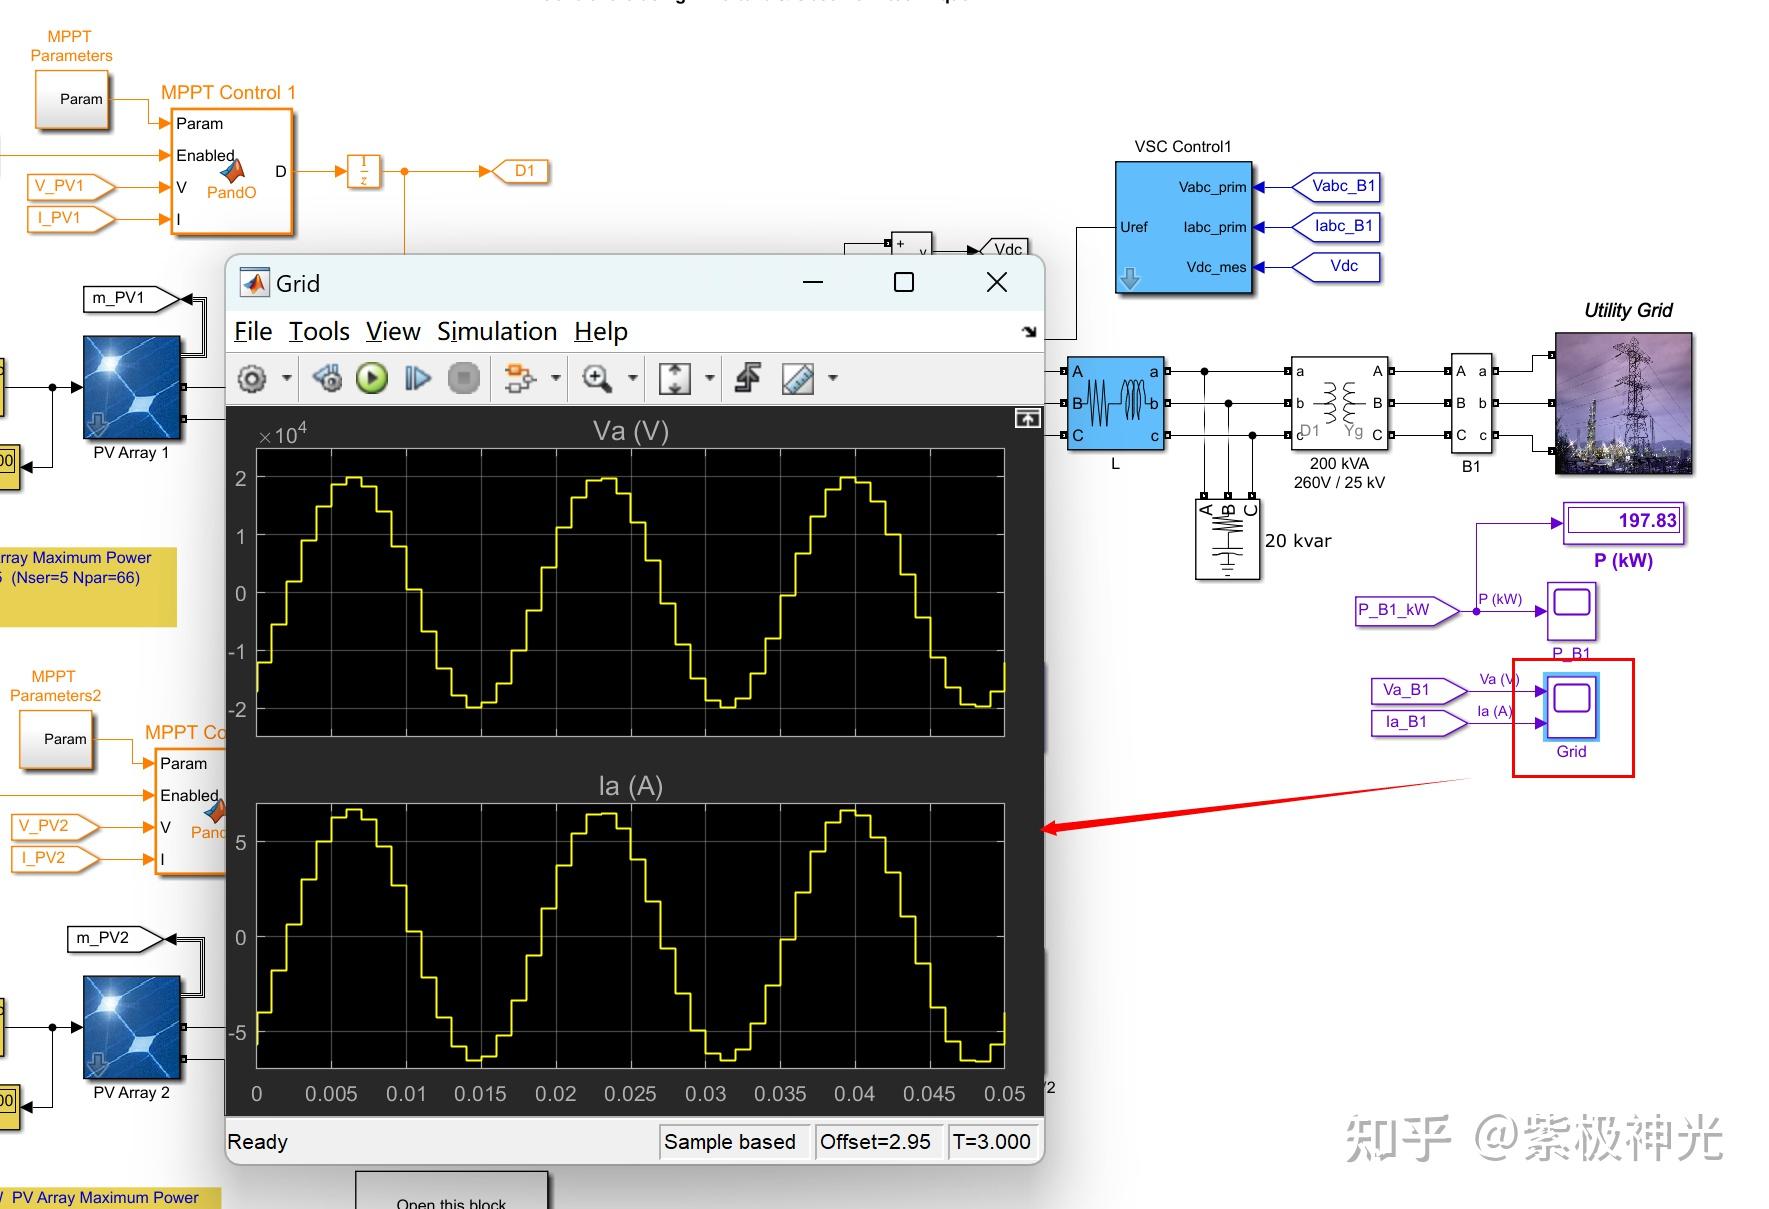
Task: Click the Open this block button
Action: pyautogui.click(x=452, y=1199)
